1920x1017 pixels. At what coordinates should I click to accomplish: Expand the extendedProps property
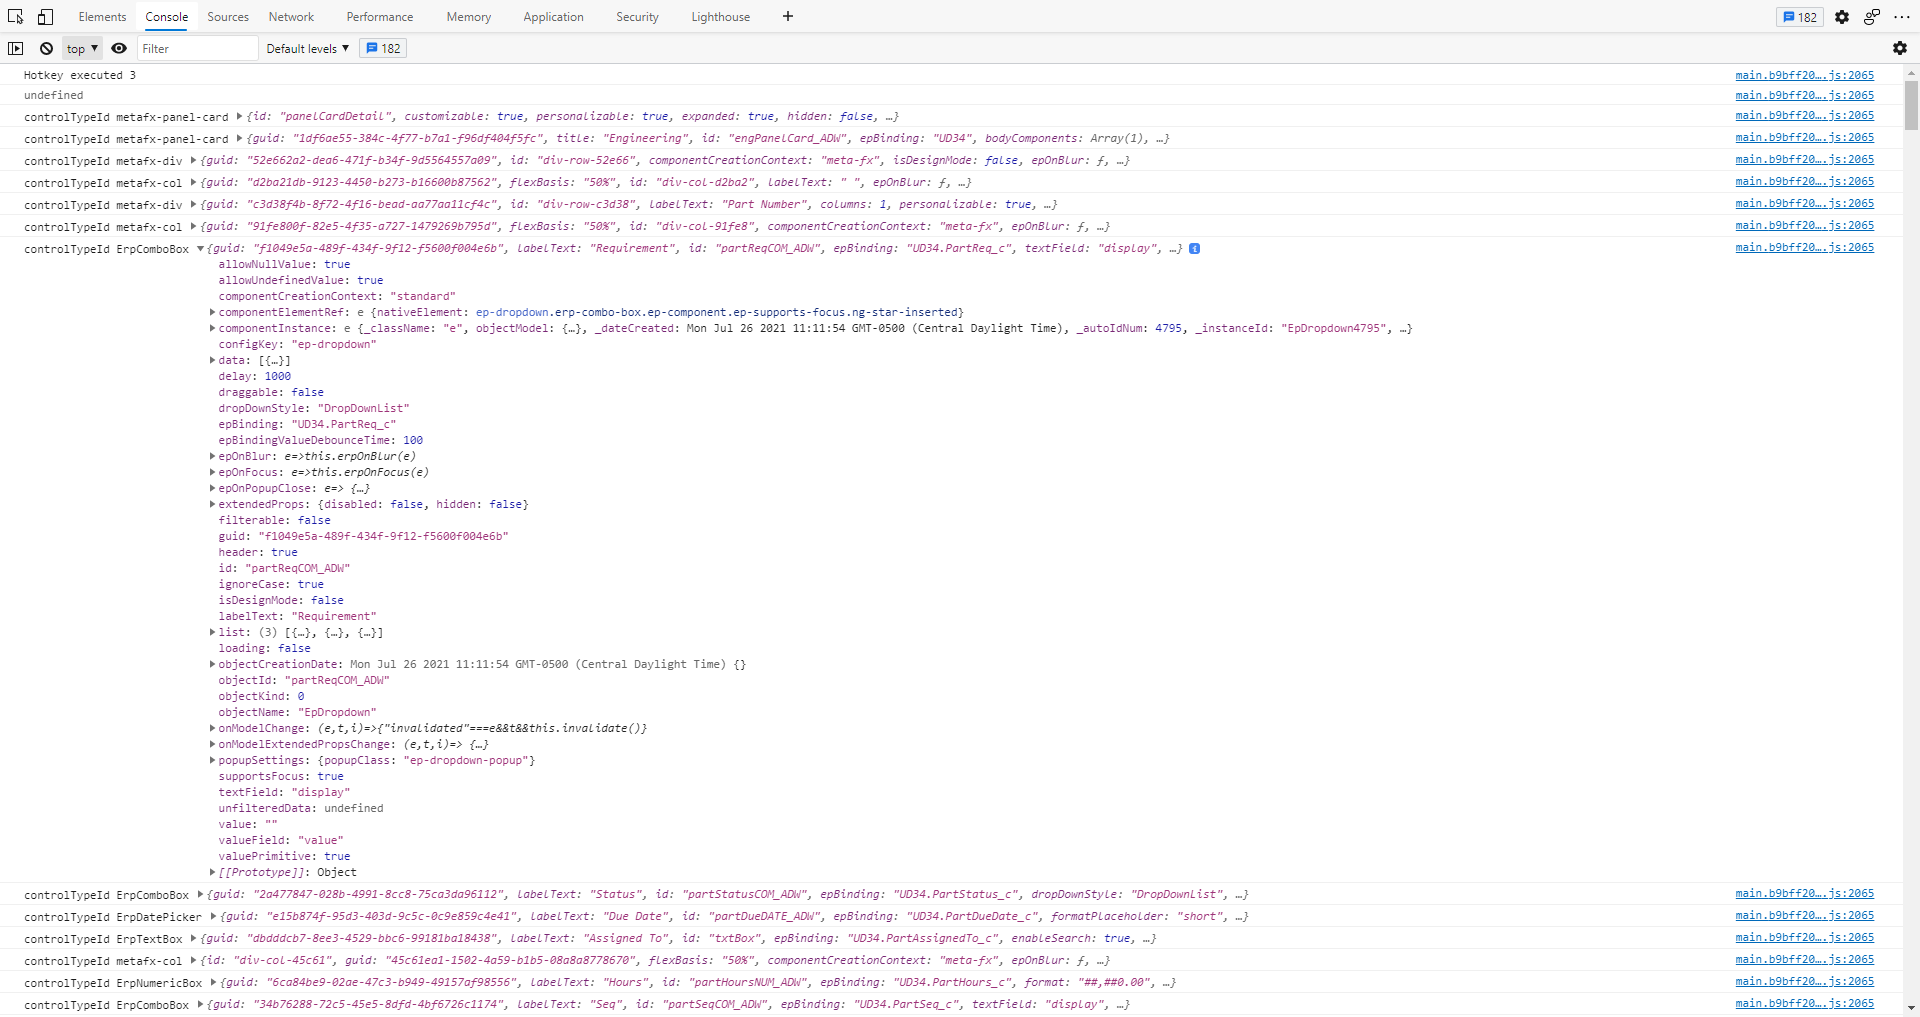tap(212, 504)
